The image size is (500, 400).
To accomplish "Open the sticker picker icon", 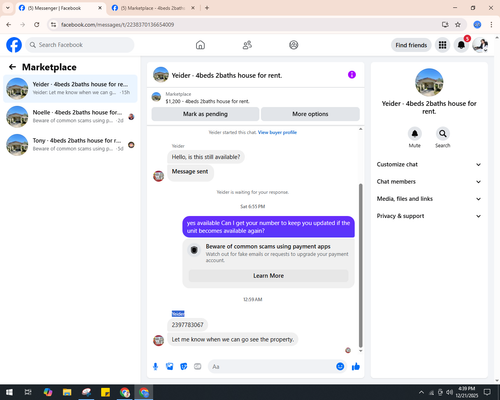I will pos(184,367).
